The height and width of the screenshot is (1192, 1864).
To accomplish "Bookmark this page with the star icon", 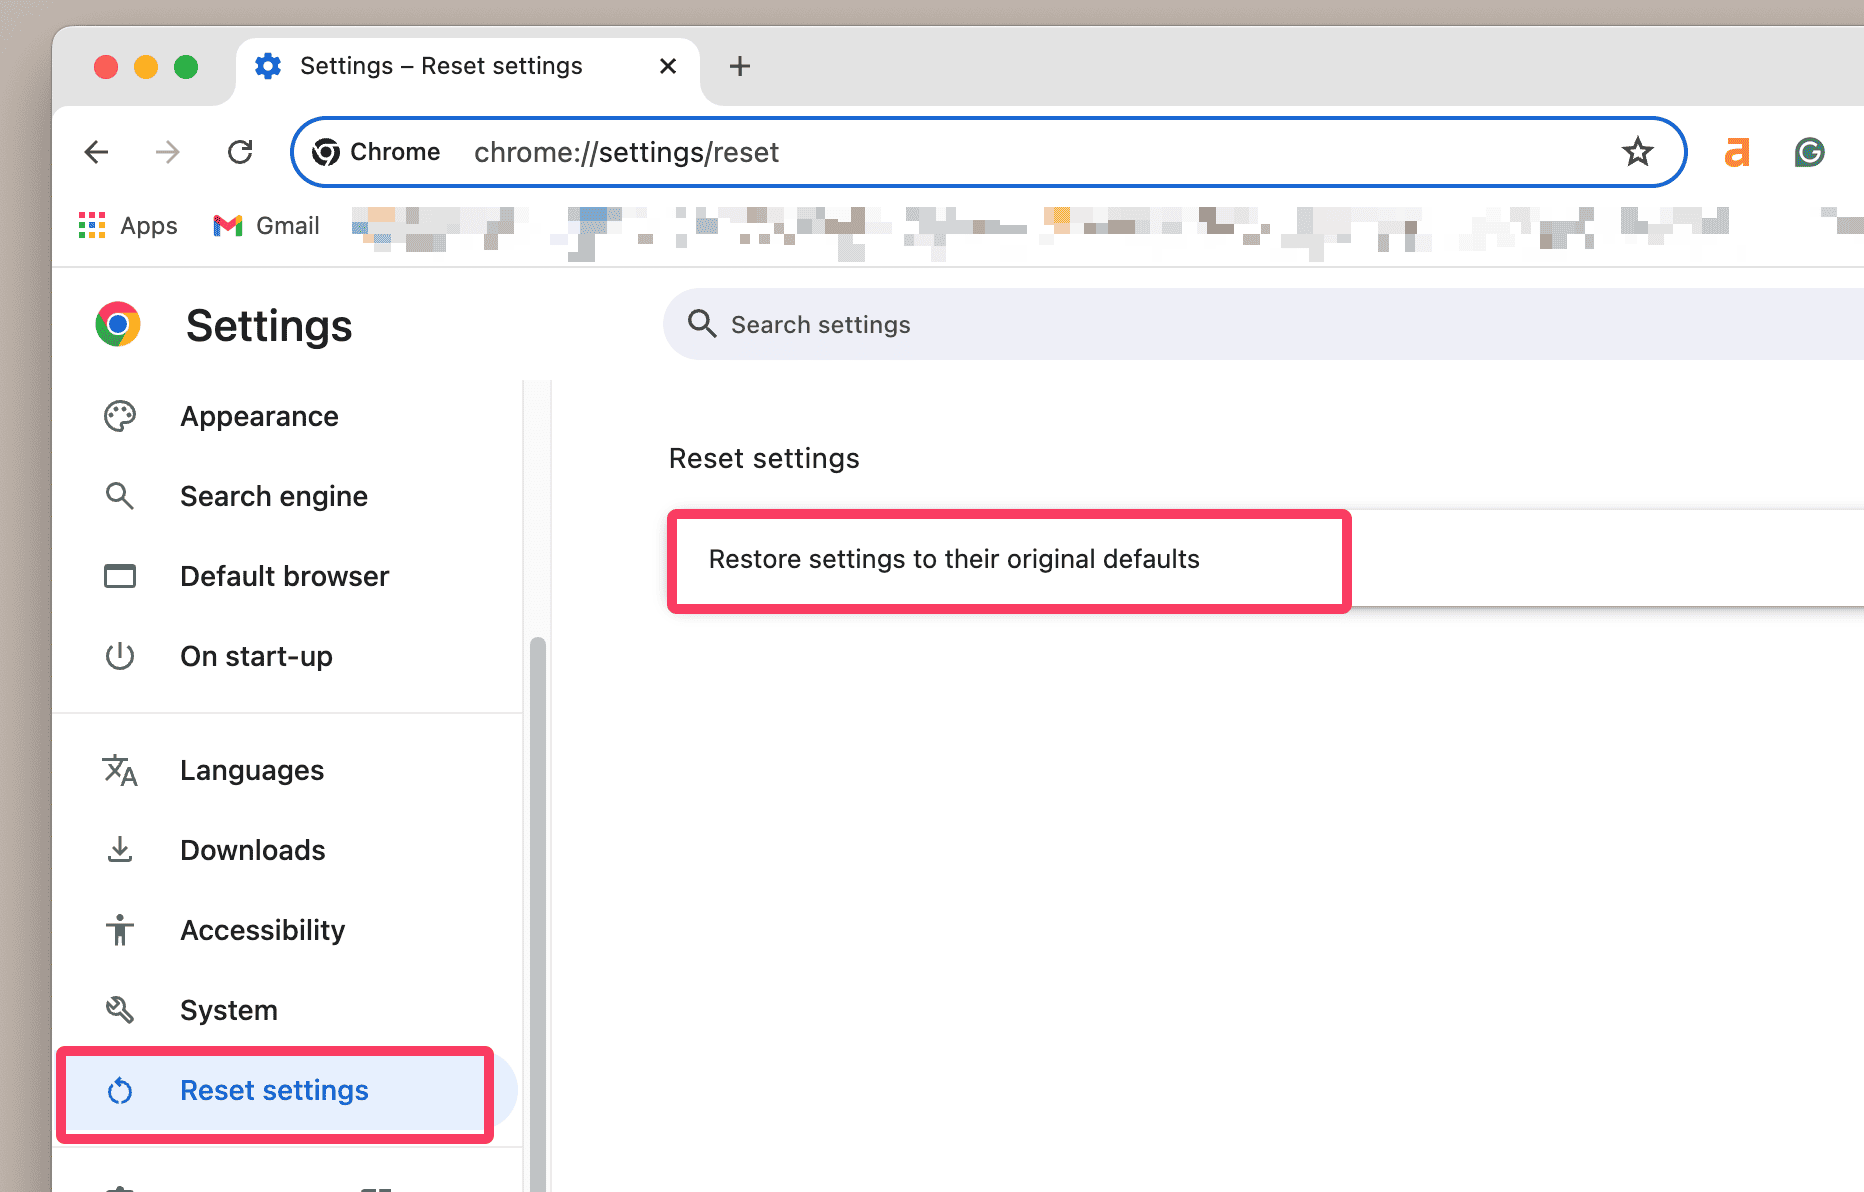I will (x=1637, y=152).
